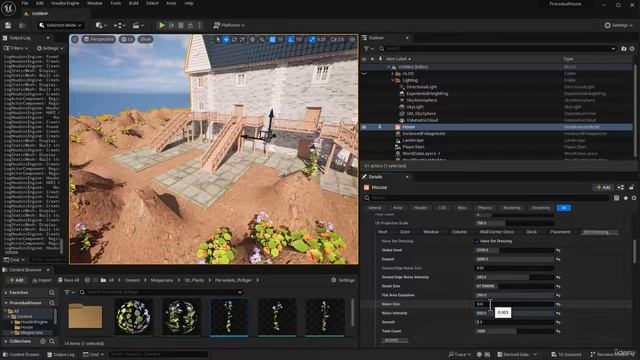Open the Build menu
This screenshot has width=640, height=360.
pos(133,3)
